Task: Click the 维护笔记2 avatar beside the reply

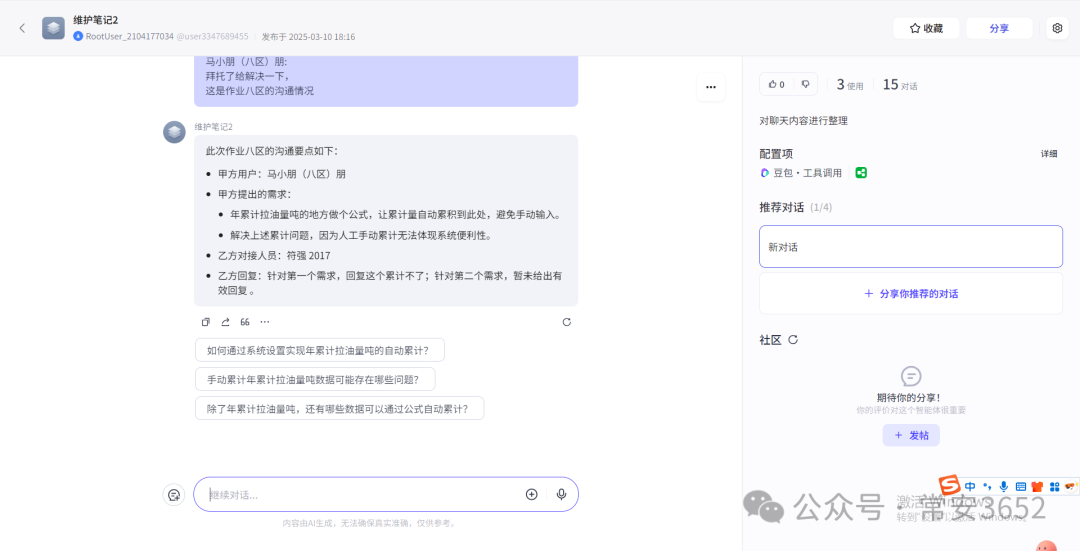Action: pos(174,132)
